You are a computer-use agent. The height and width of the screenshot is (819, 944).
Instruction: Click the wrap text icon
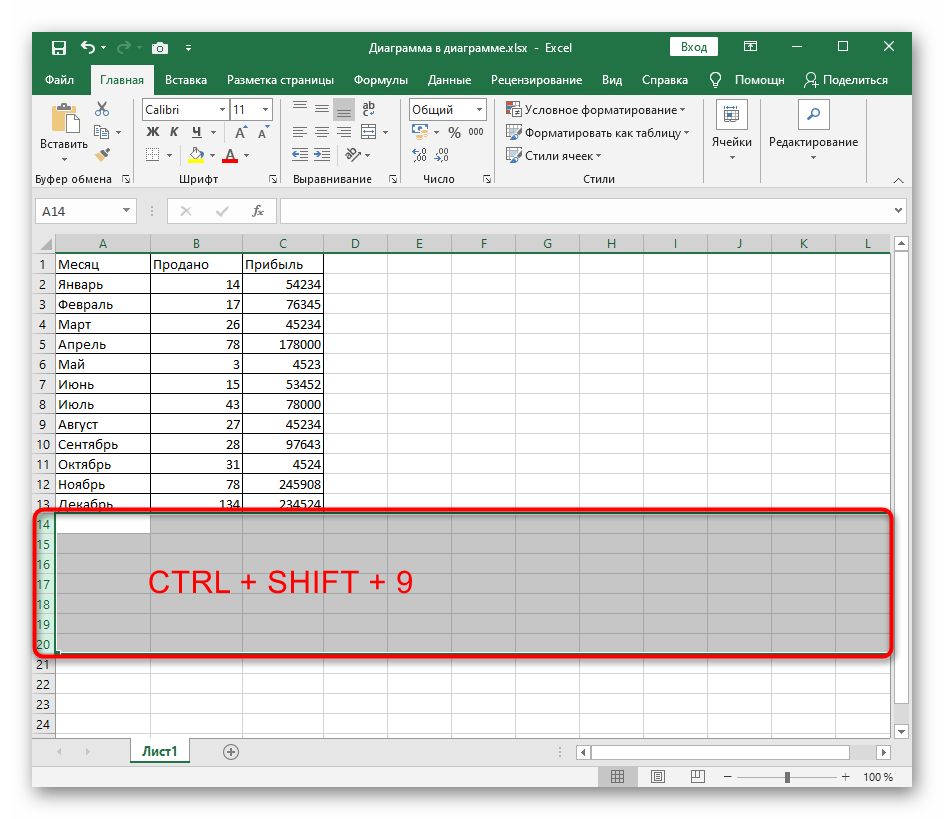368,110
